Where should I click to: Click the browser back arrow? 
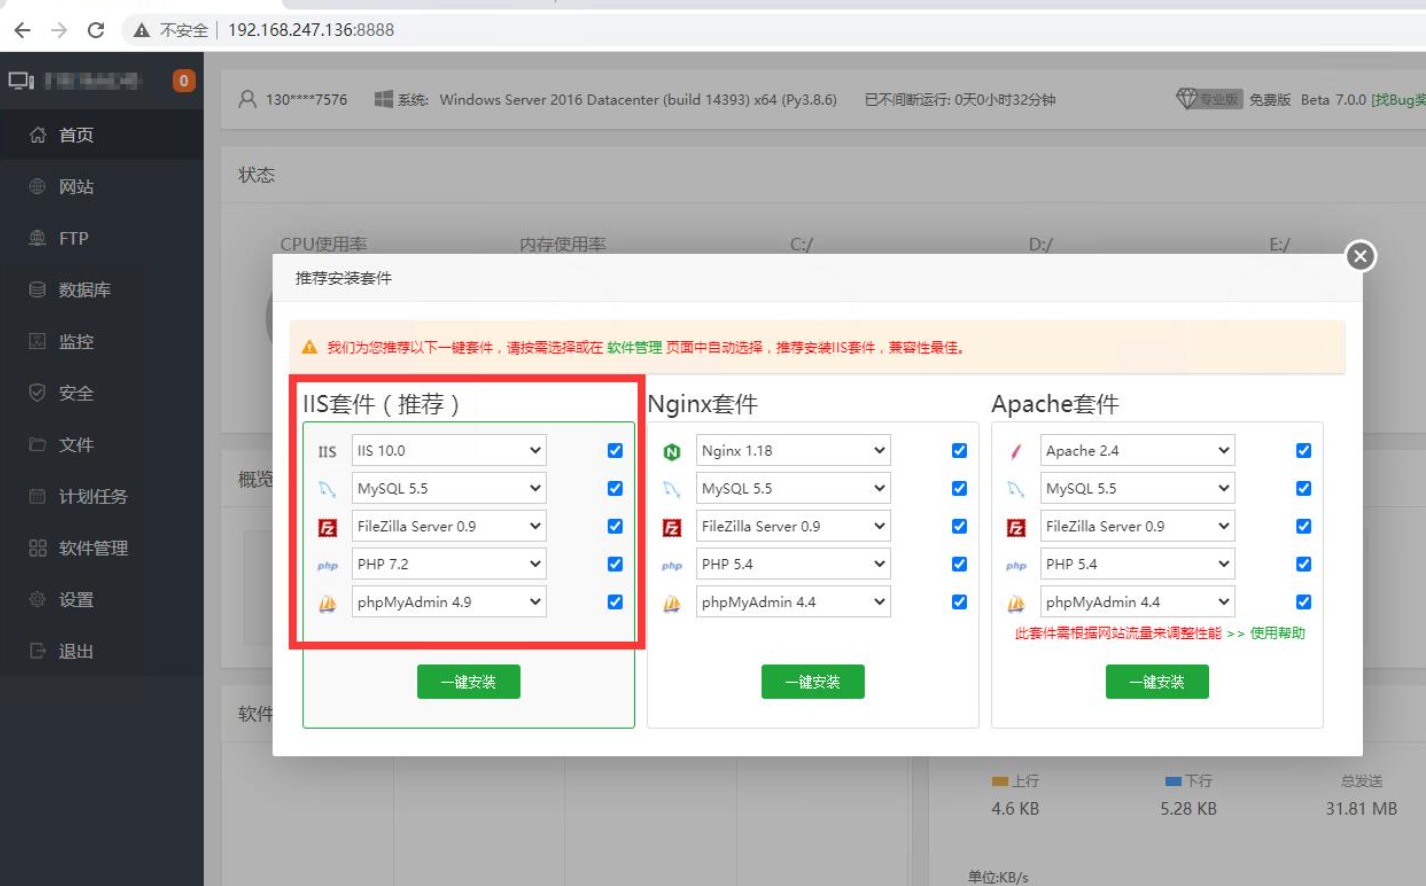tap(22, 30)
